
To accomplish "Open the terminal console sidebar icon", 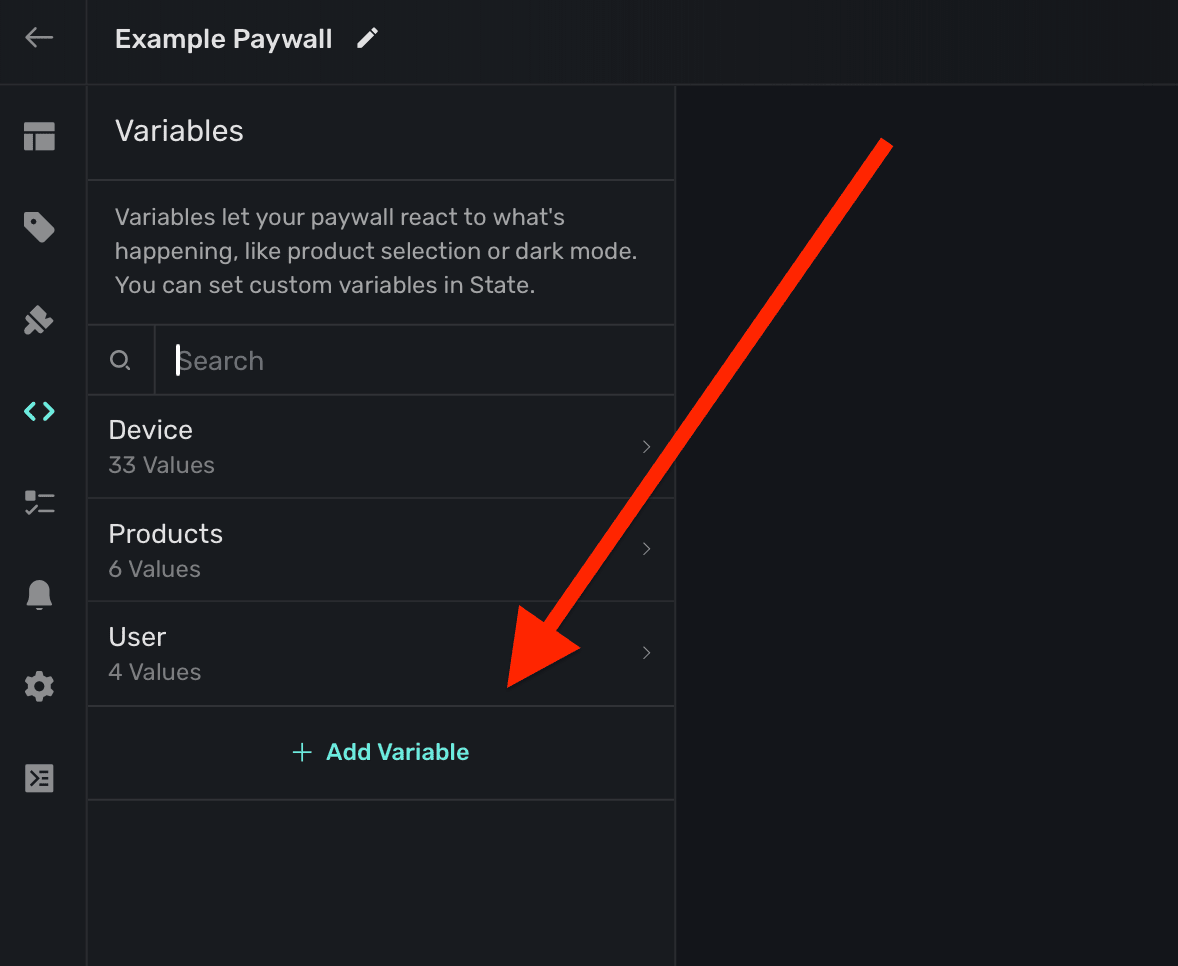I will coord(39,778).
